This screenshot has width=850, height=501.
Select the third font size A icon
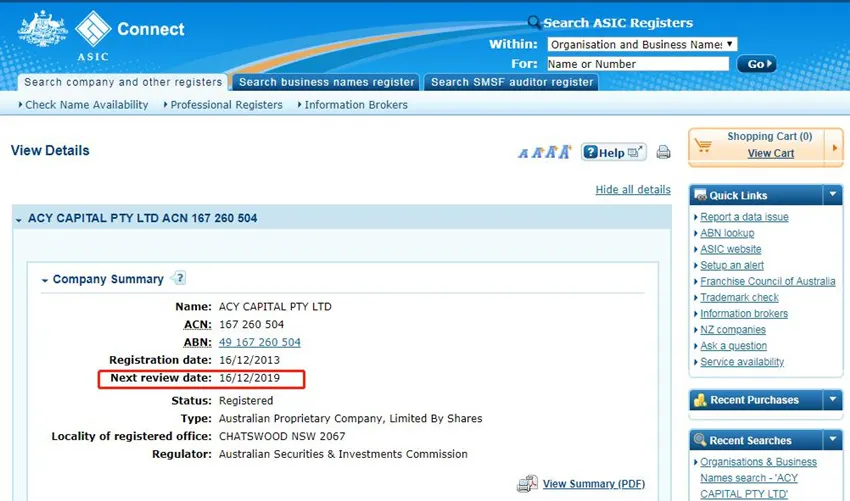coord(551,152)
